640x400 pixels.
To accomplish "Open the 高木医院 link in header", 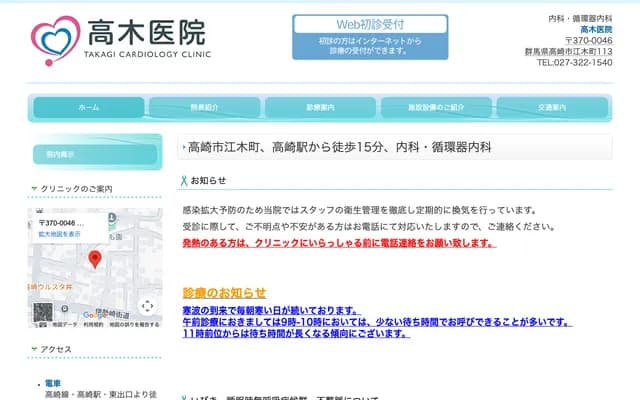I will pos(596,30).
